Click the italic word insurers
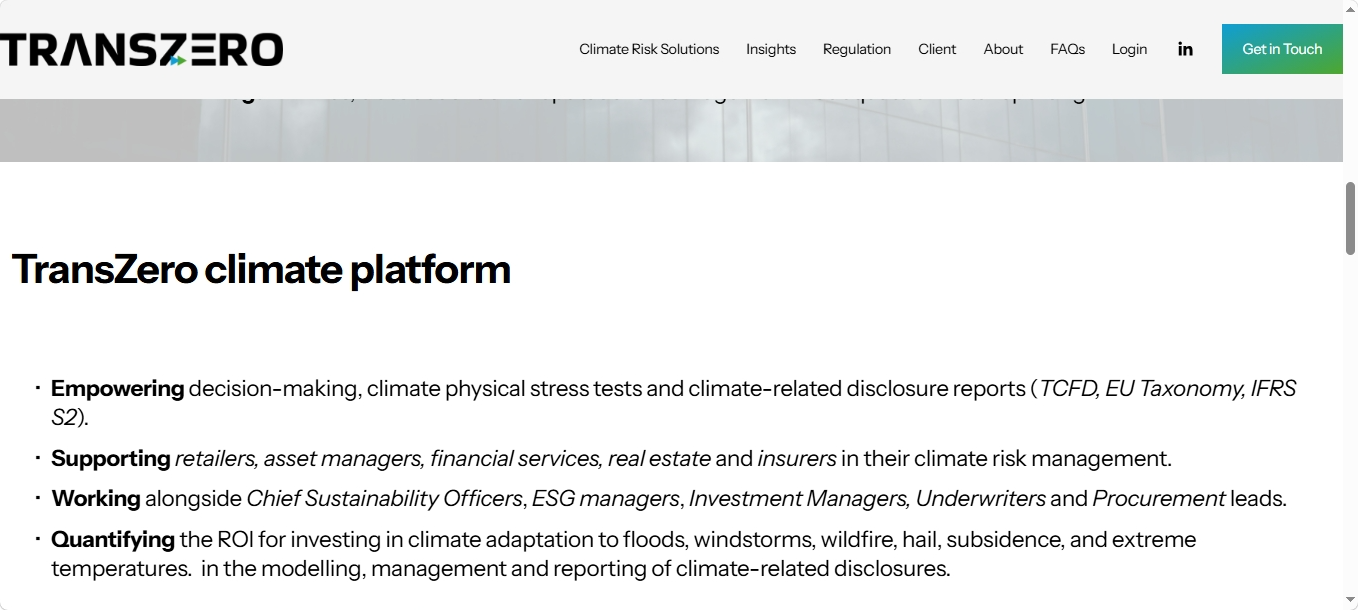The width and height of the screenshot is (1358, 610). coord(797,459)
